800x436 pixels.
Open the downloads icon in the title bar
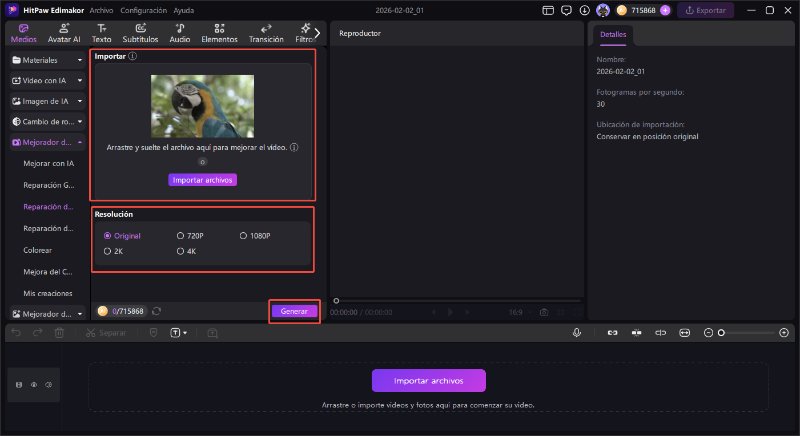[x=585, y=10]
